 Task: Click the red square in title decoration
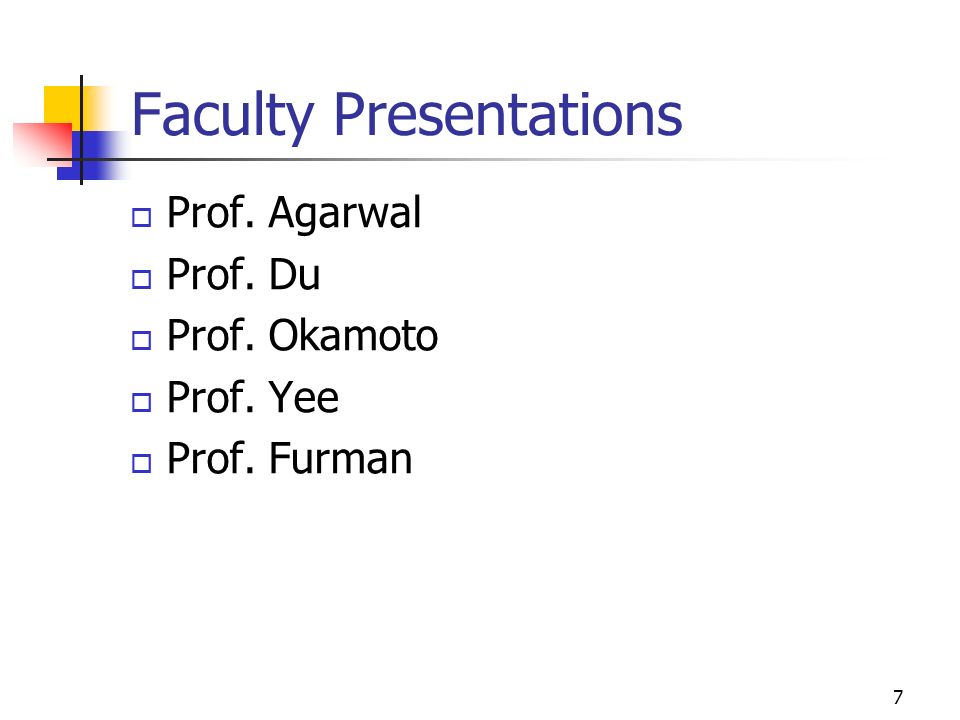(x=43, y=144)
